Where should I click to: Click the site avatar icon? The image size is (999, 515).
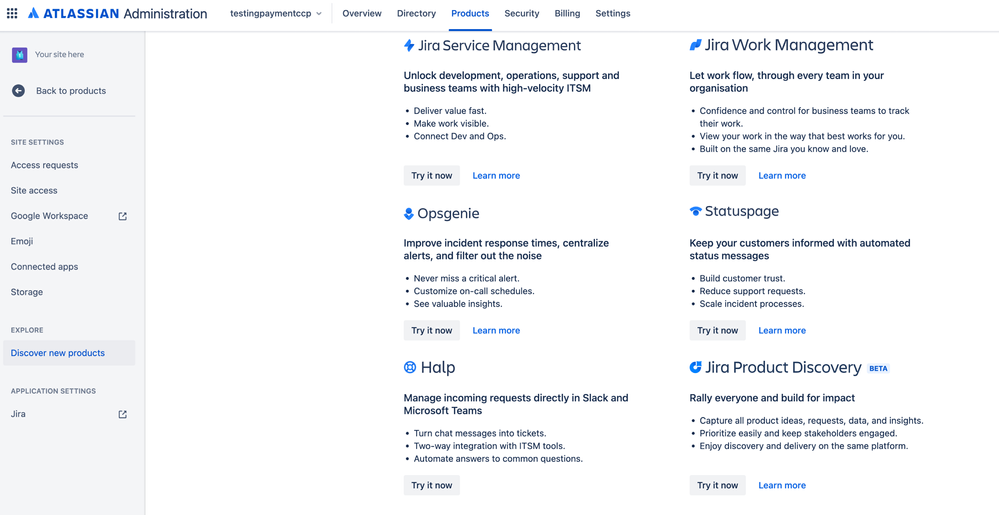20,55
